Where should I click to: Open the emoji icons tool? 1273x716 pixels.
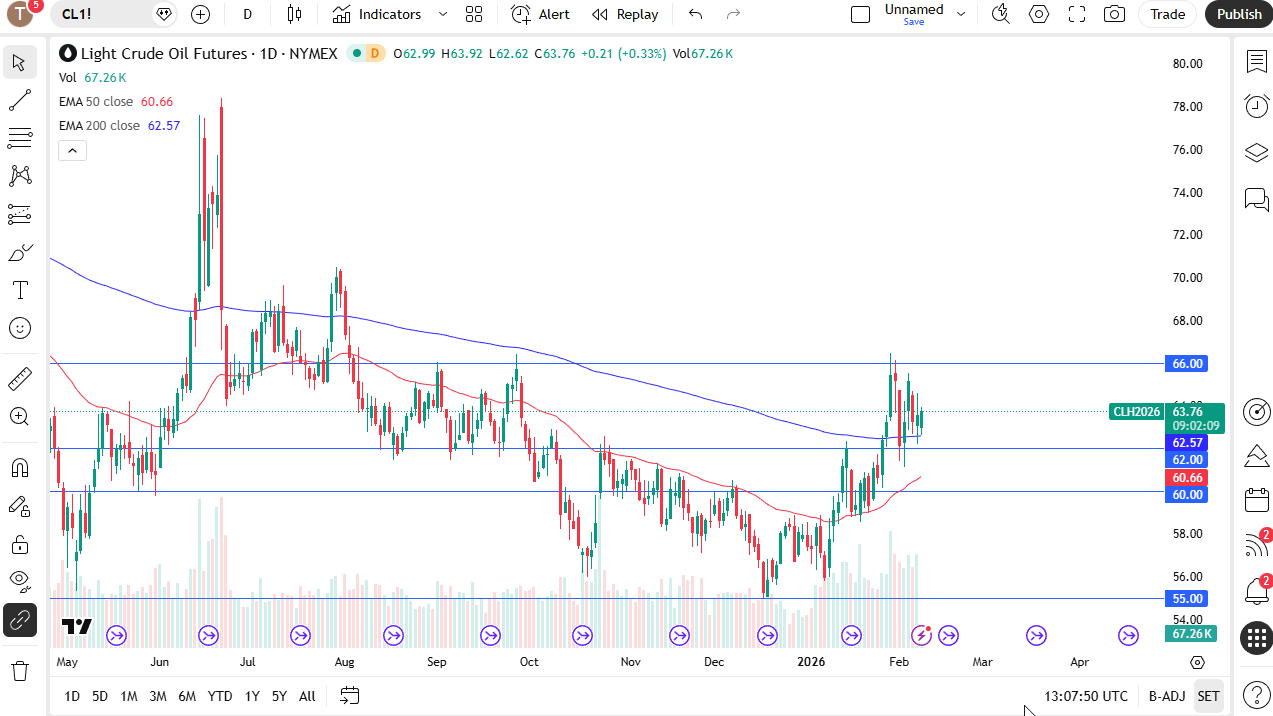coord(19,328)
